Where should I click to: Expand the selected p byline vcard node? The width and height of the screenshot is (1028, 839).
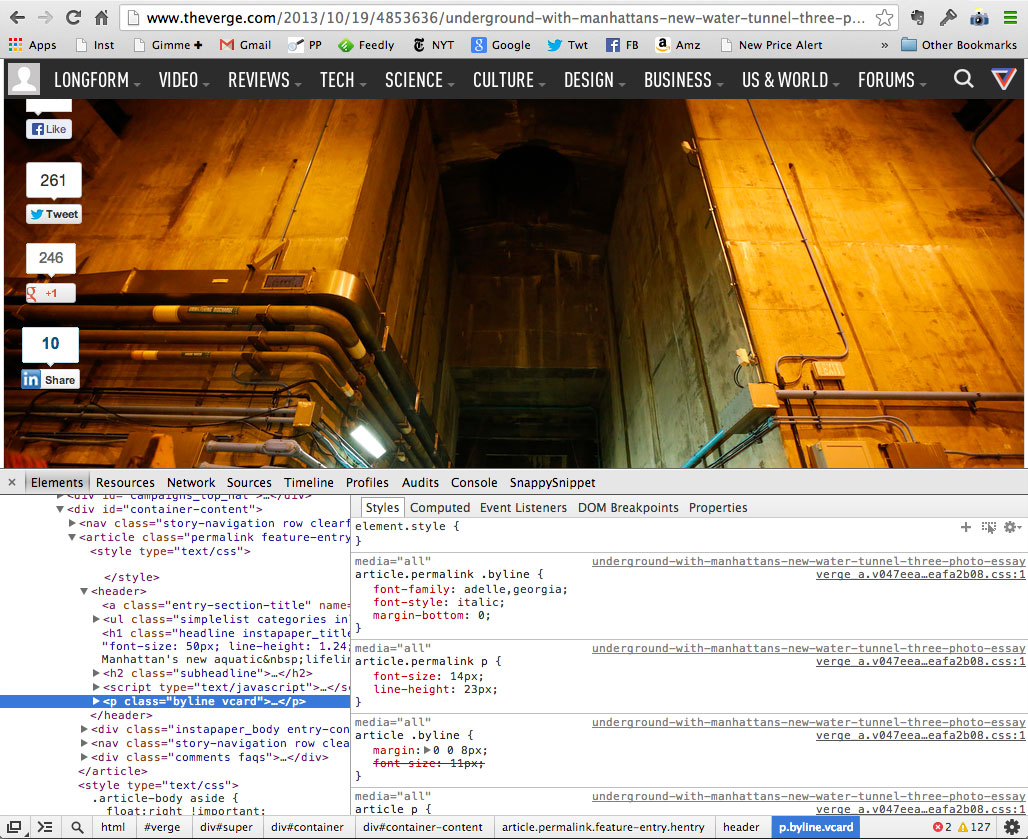point(96,701)
